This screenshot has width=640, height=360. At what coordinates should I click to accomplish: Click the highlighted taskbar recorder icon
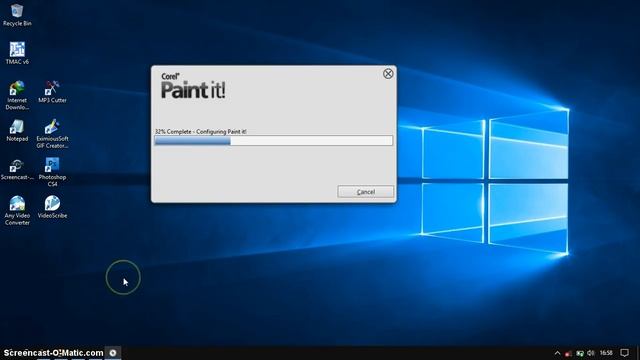click(x=113, y=353)
